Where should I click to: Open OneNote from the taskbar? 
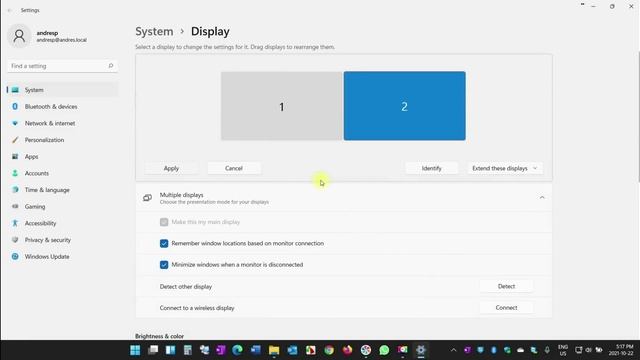tap(221, 350)
